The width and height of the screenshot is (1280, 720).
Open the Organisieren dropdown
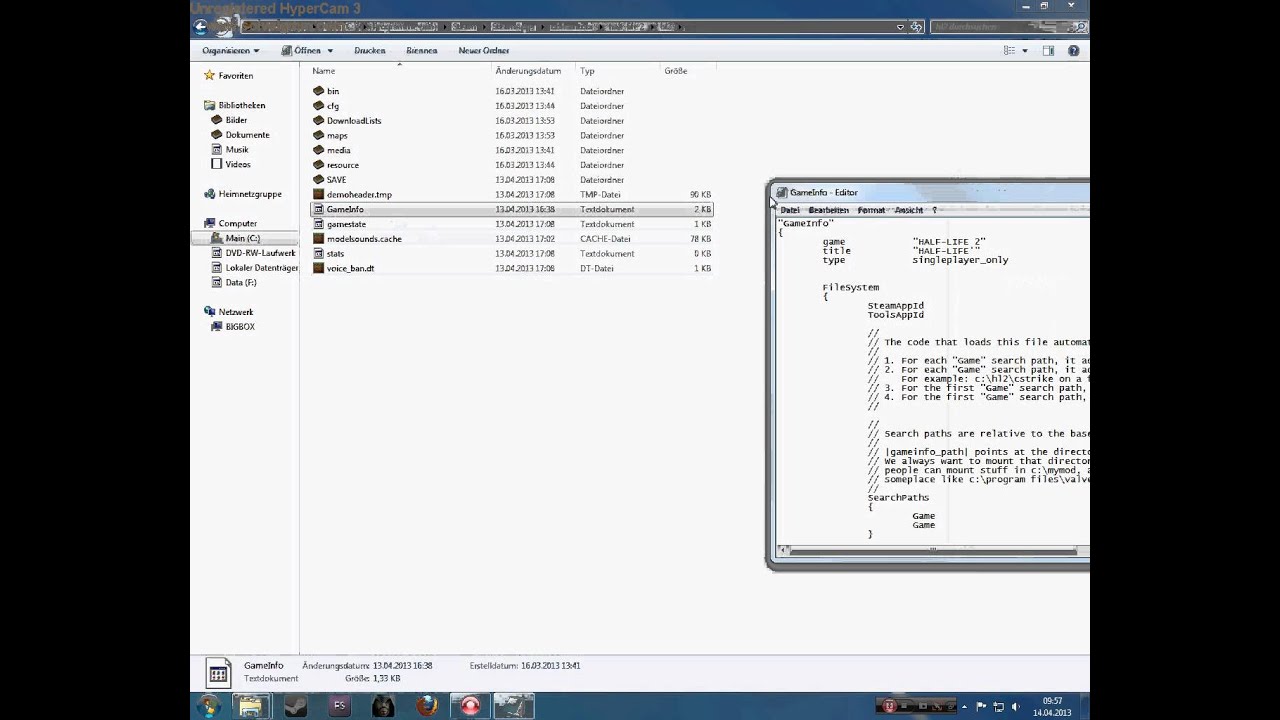coord(230,50)
